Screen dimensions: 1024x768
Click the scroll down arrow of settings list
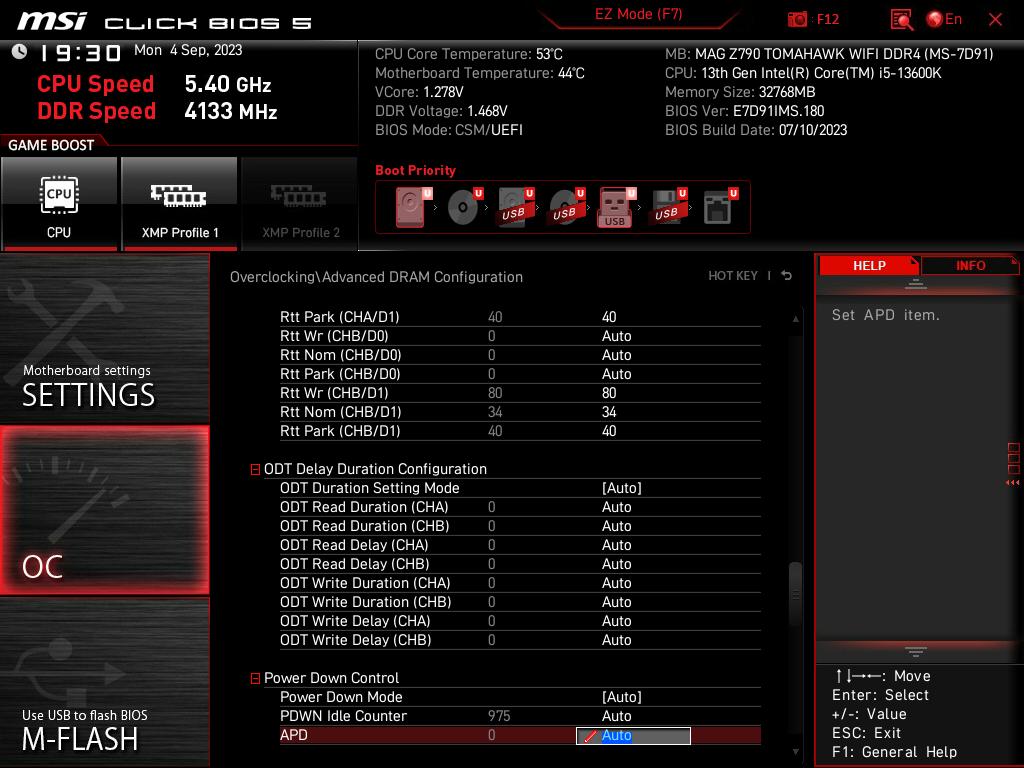(795, 752)
